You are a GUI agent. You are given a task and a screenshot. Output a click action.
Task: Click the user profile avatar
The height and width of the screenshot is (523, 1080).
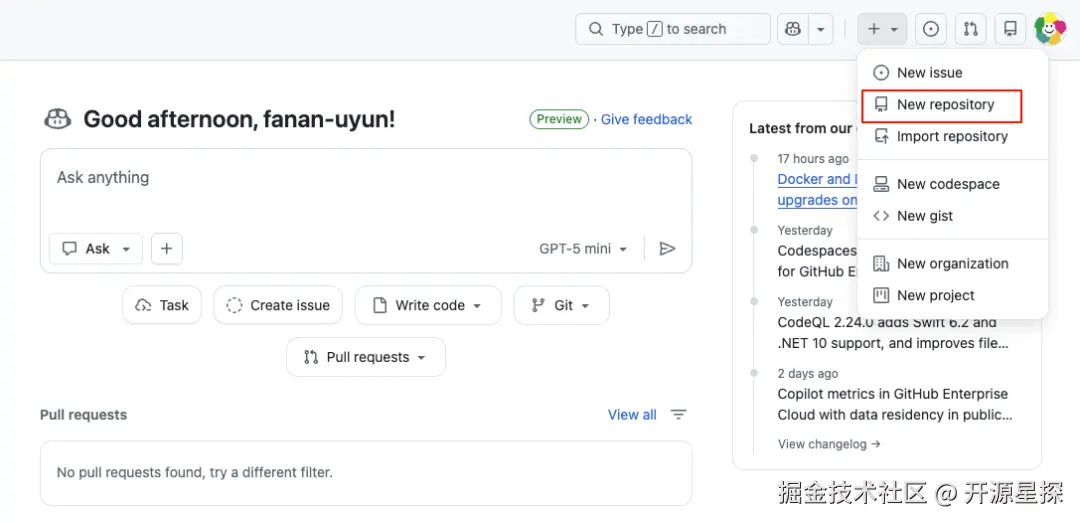(1049, 29)
